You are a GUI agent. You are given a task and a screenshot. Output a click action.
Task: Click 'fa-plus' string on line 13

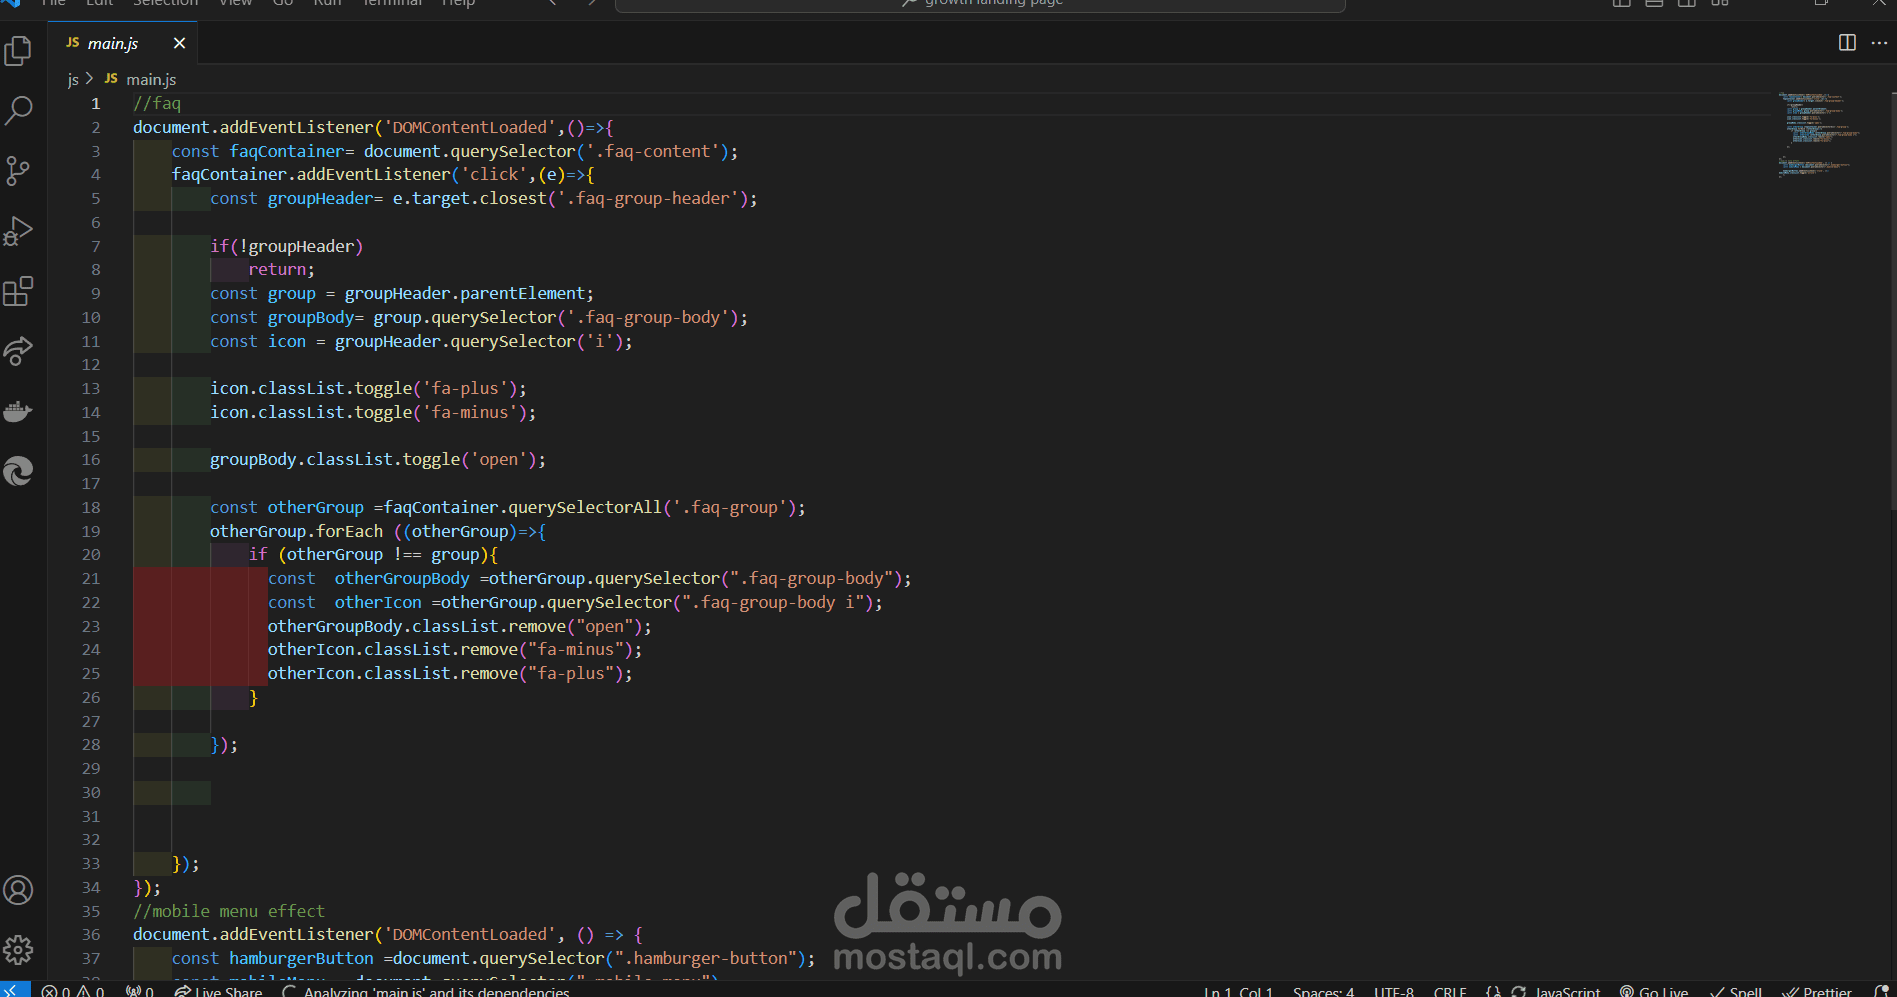point(465,389)
